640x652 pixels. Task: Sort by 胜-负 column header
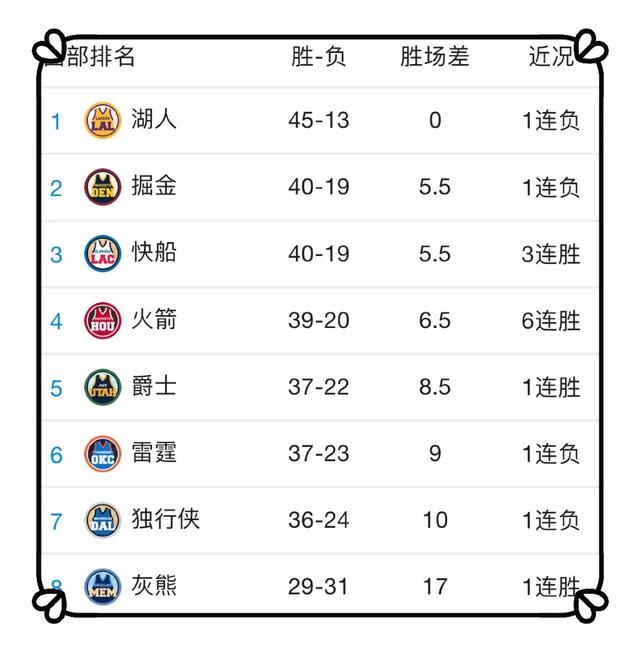point(319,56)
